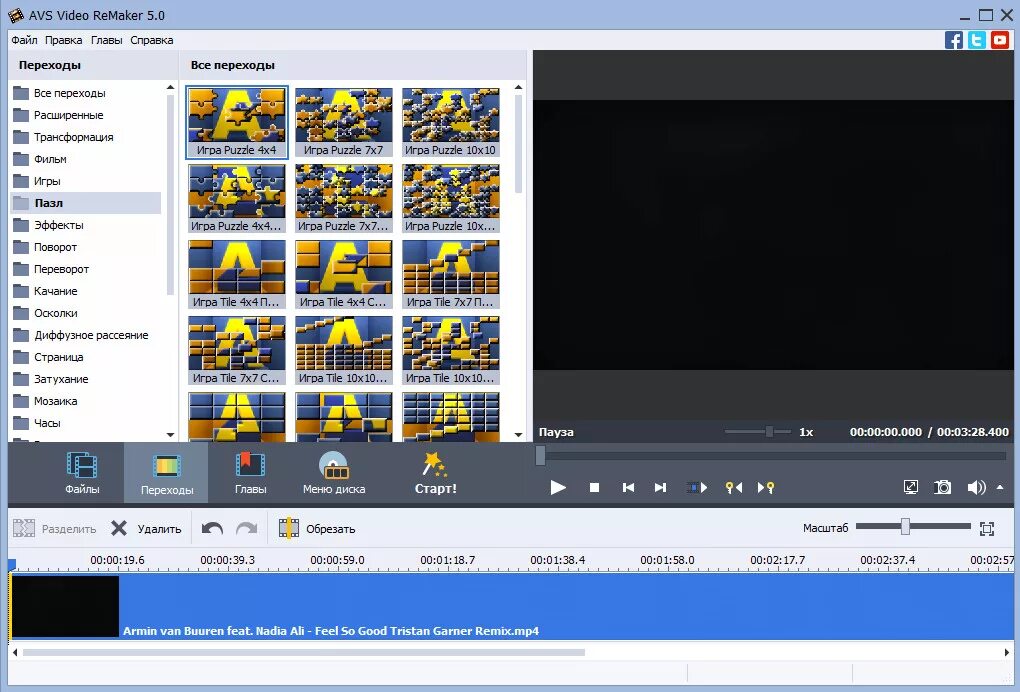Select Пазл folder
This screenshot has width=1020, height=692.
86,203
